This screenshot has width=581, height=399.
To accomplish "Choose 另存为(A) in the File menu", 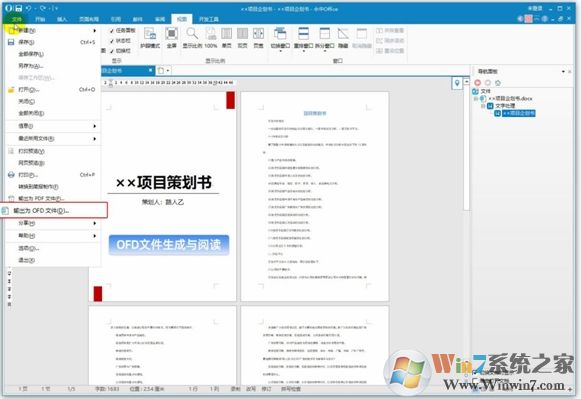I will (x=52, y=66).
